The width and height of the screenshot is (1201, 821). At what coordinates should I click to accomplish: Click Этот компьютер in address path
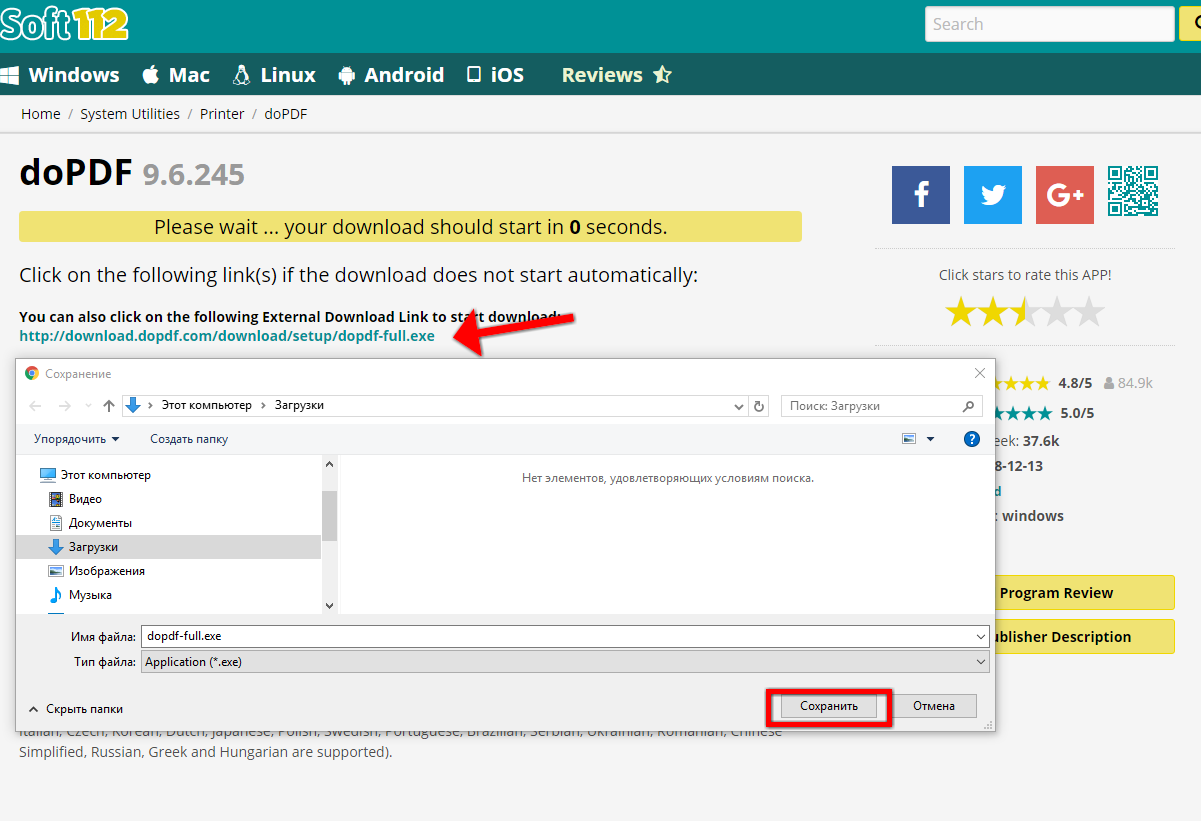tap(207, 406)
